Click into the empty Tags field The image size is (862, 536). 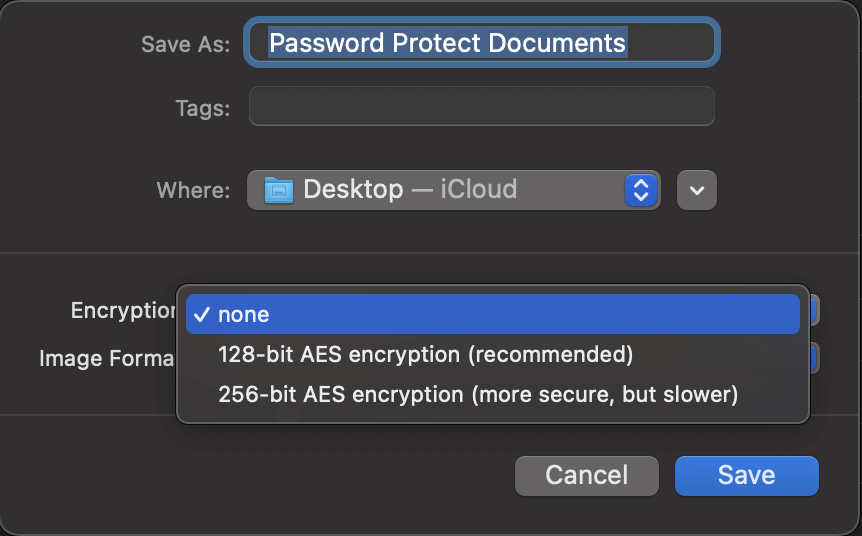[x=481, y=106]
